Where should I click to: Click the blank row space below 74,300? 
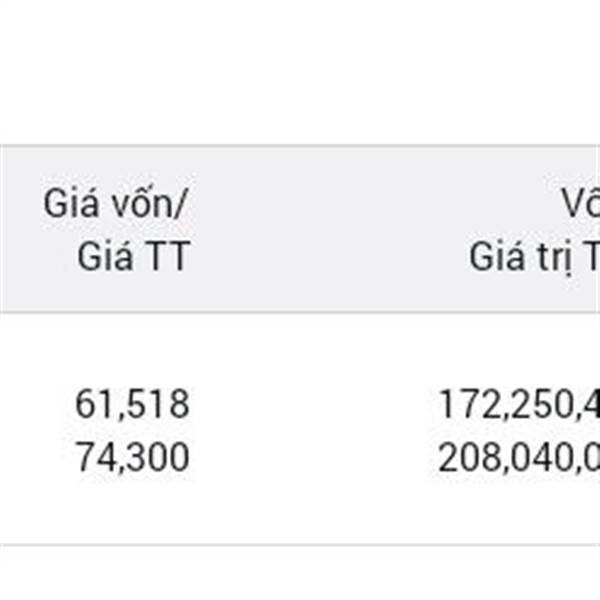[132, 508]
